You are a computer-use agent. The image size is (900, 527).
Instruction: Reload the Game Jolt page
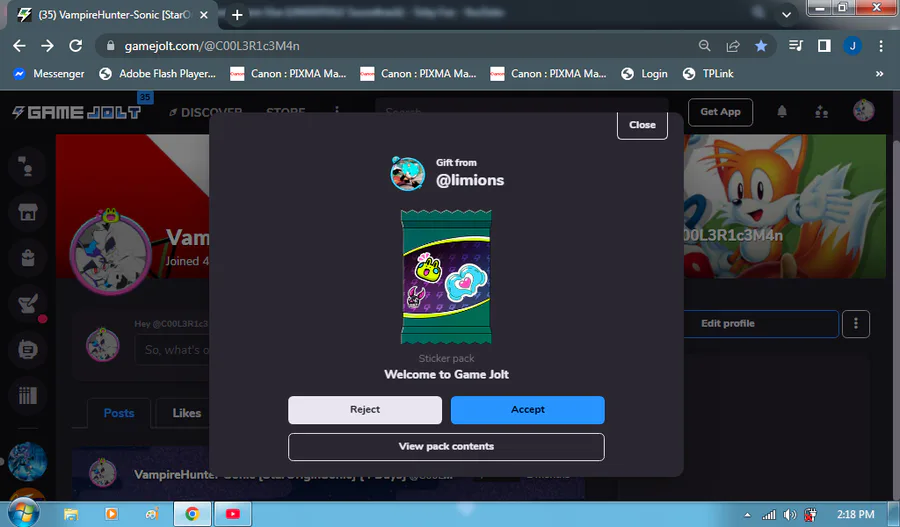click(76, 46)
